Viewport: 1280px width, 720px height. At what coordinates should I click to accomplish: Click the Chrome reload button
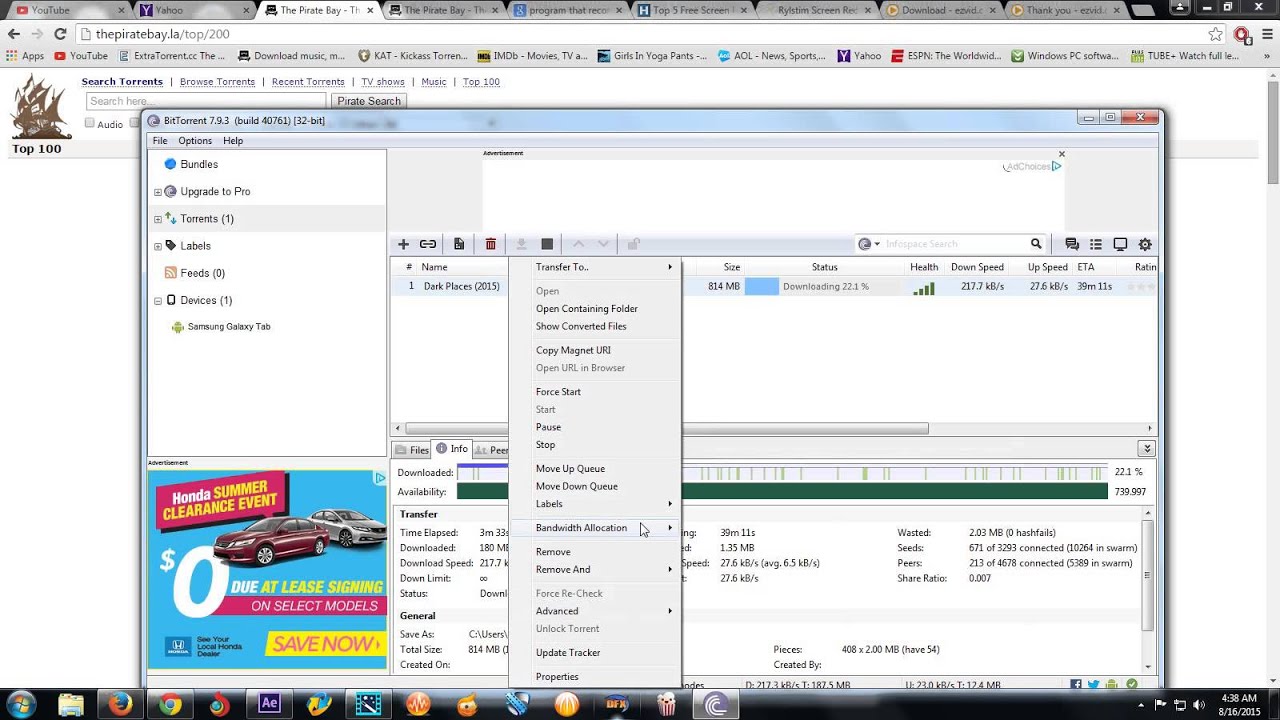point(60,34)
